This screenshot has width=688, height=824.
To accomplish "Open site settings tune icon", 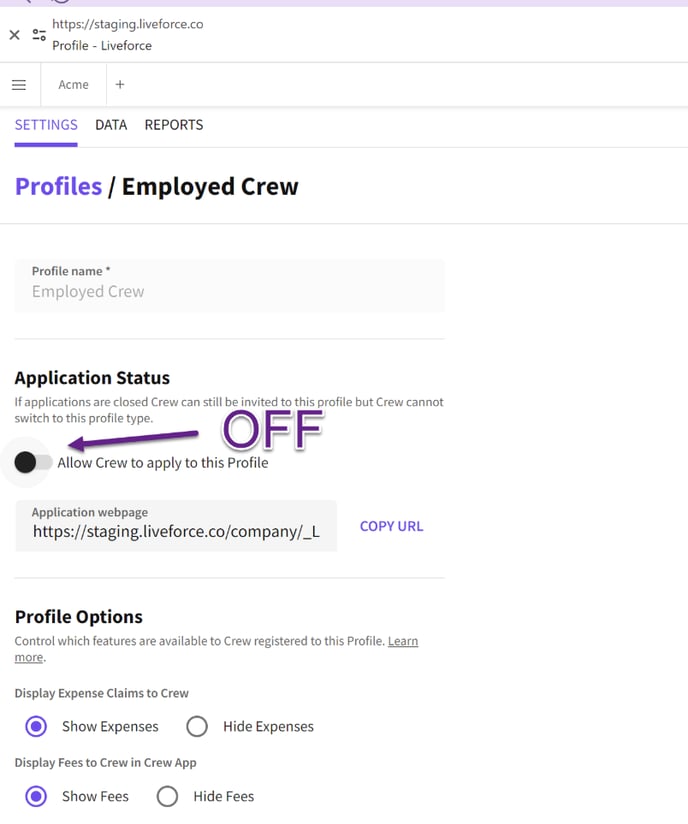I will [x=39, y=35].
